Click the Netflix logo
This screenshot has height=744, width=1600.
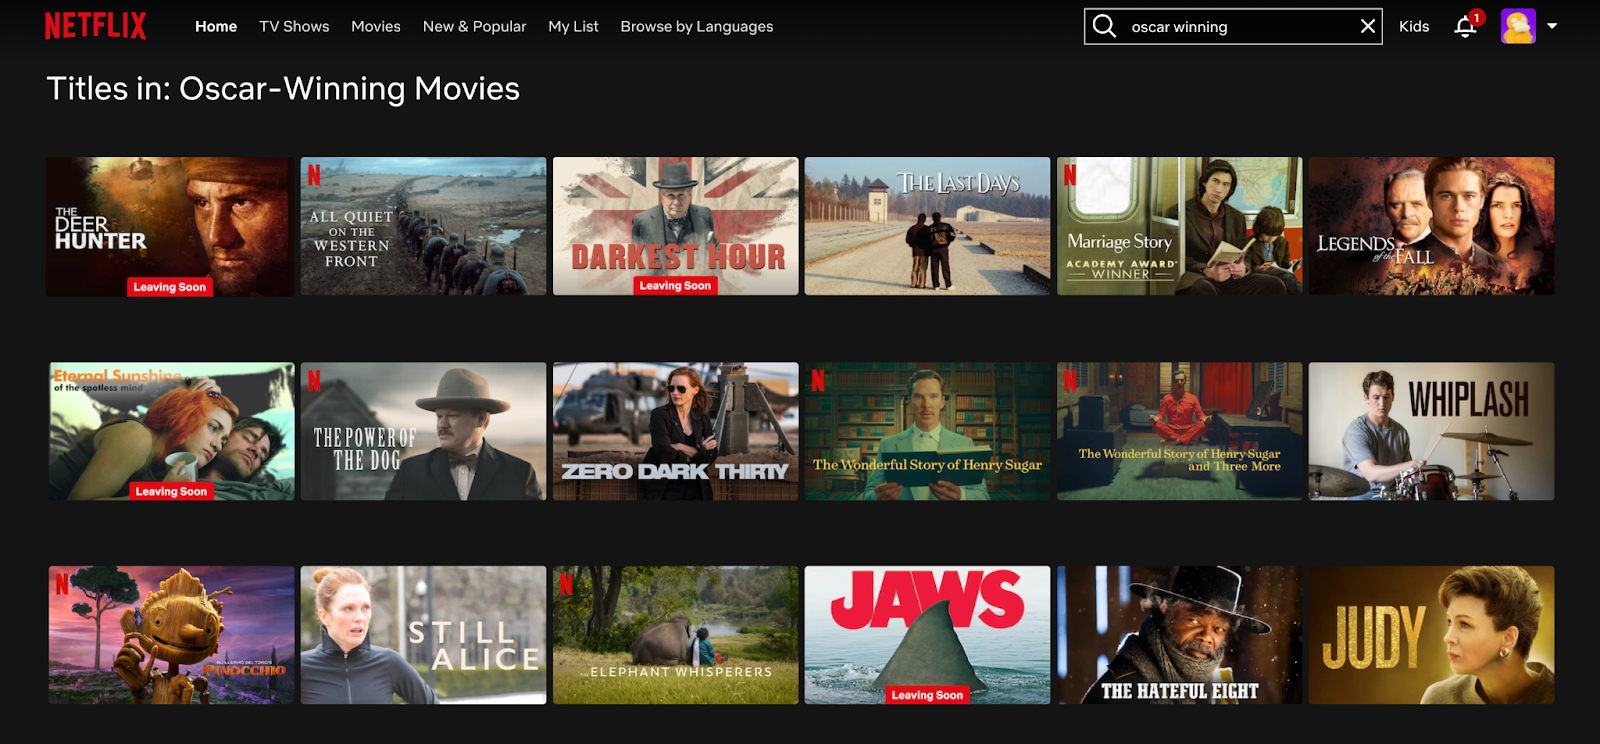96,26
